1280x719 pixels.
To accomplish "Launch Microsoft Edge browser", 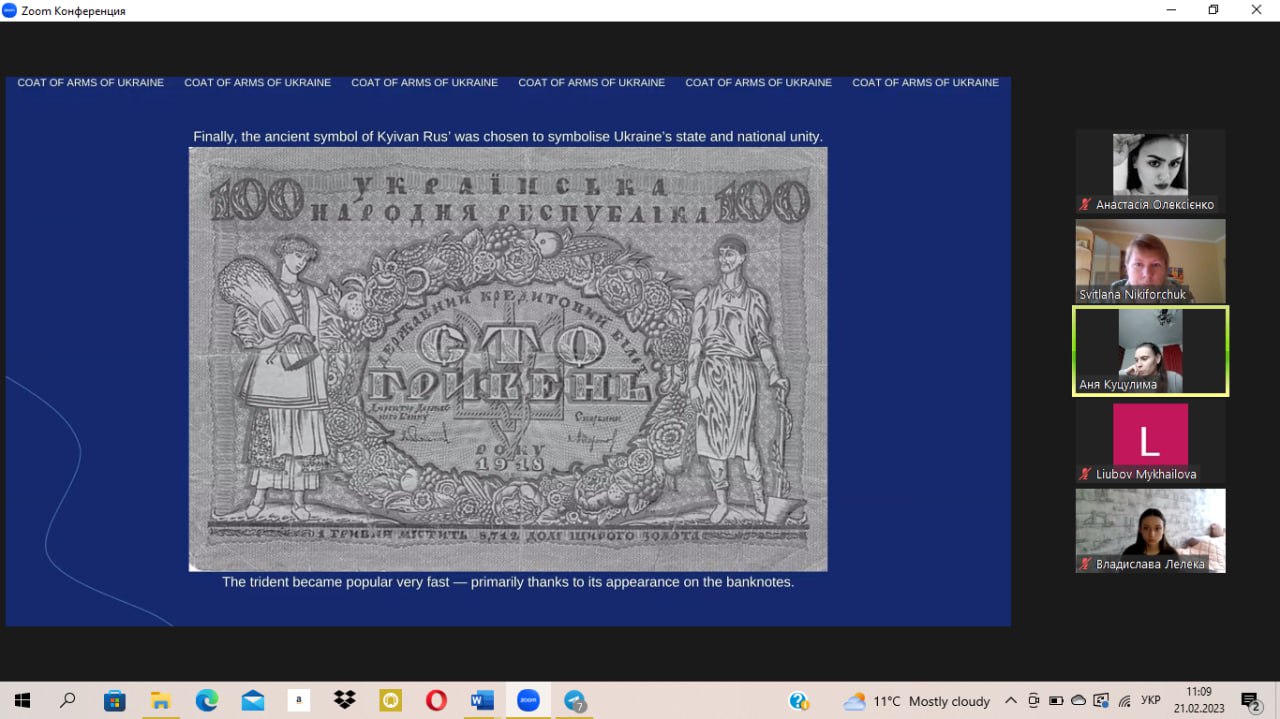I will tap(207, 701).
